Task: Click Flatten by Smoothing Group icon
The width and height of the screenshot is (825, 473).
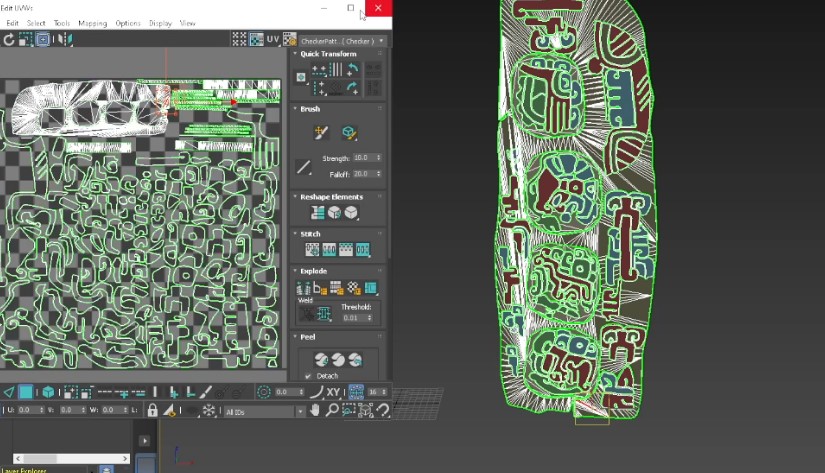Action: [337, 288]
